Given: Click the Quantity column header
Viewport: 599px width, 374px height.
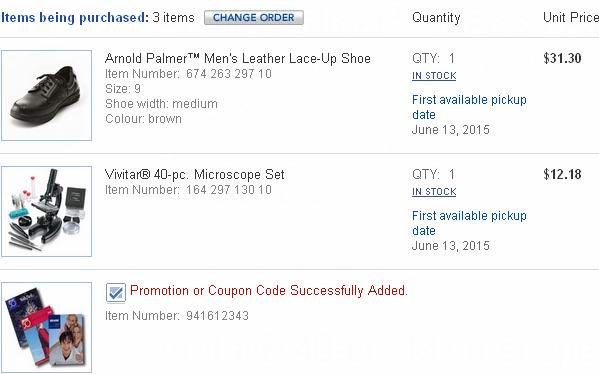Looking at the screenshot, I should pos(436,18).
